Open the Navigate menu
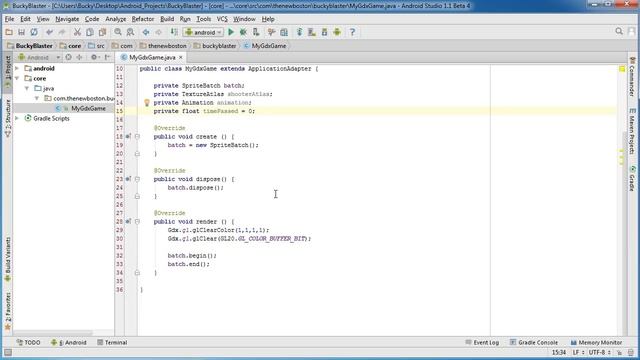This screenshot has width=640, height=360. click(67, 19)
